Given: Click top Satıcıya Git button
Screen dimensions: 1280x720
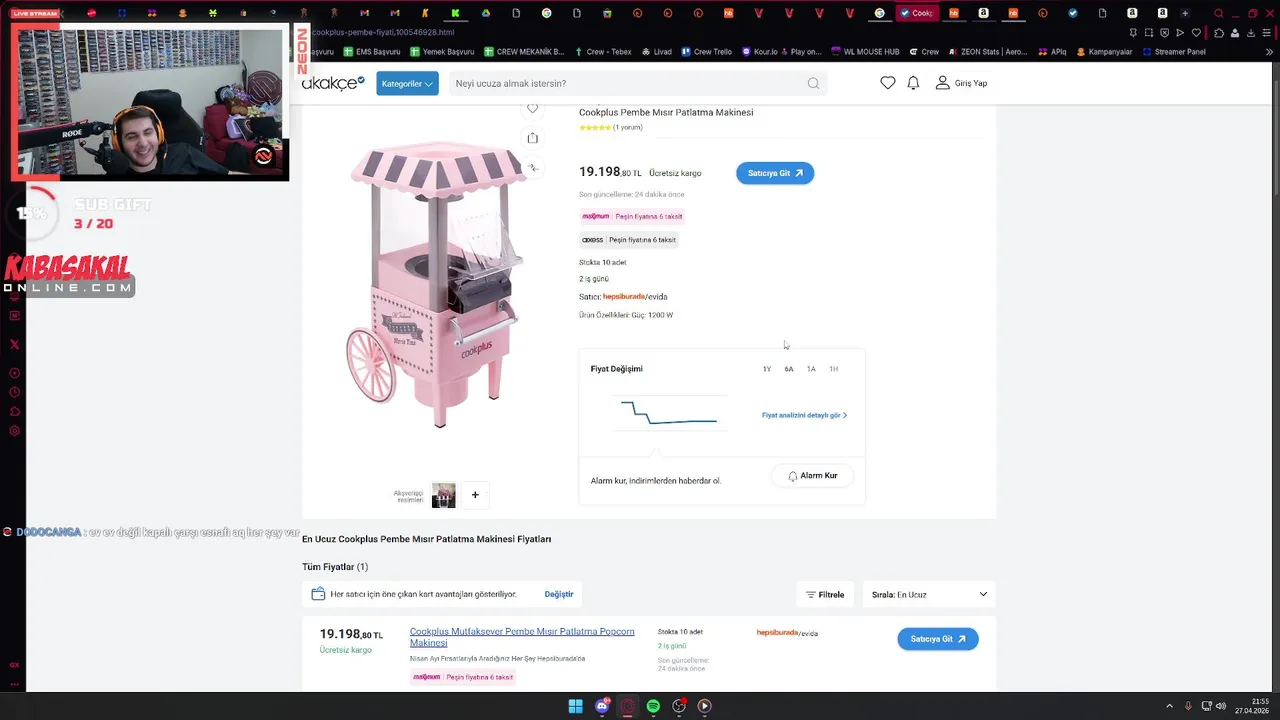Looking at the screenshot, I should pyautogui.click(x=775, y=173).
